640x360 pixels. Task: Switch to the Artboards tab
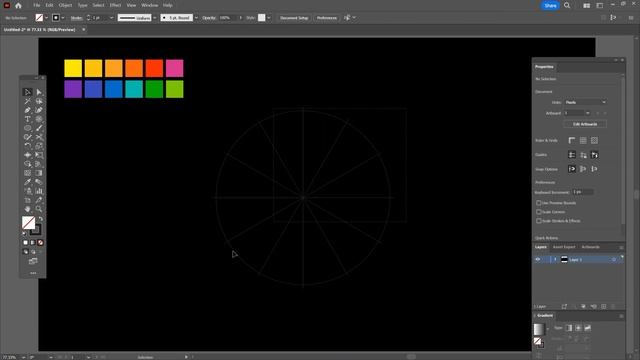coord(590,247)
